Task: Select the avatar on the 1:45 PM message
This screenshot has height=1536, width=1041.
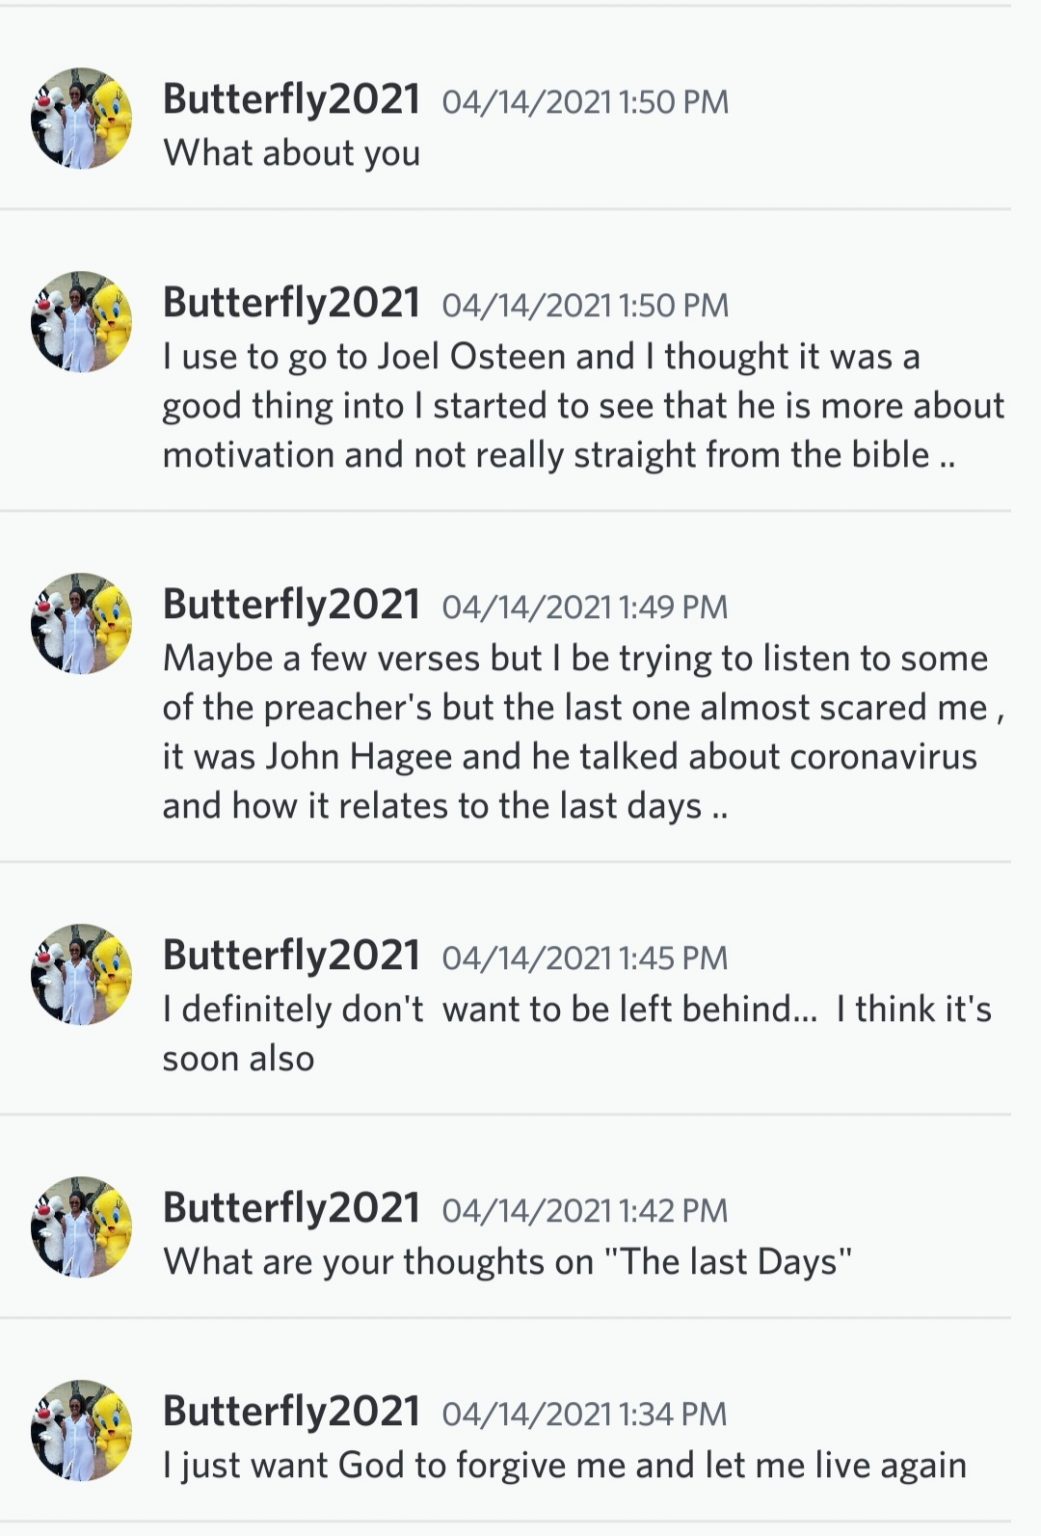Action: [x=81, y=974]
